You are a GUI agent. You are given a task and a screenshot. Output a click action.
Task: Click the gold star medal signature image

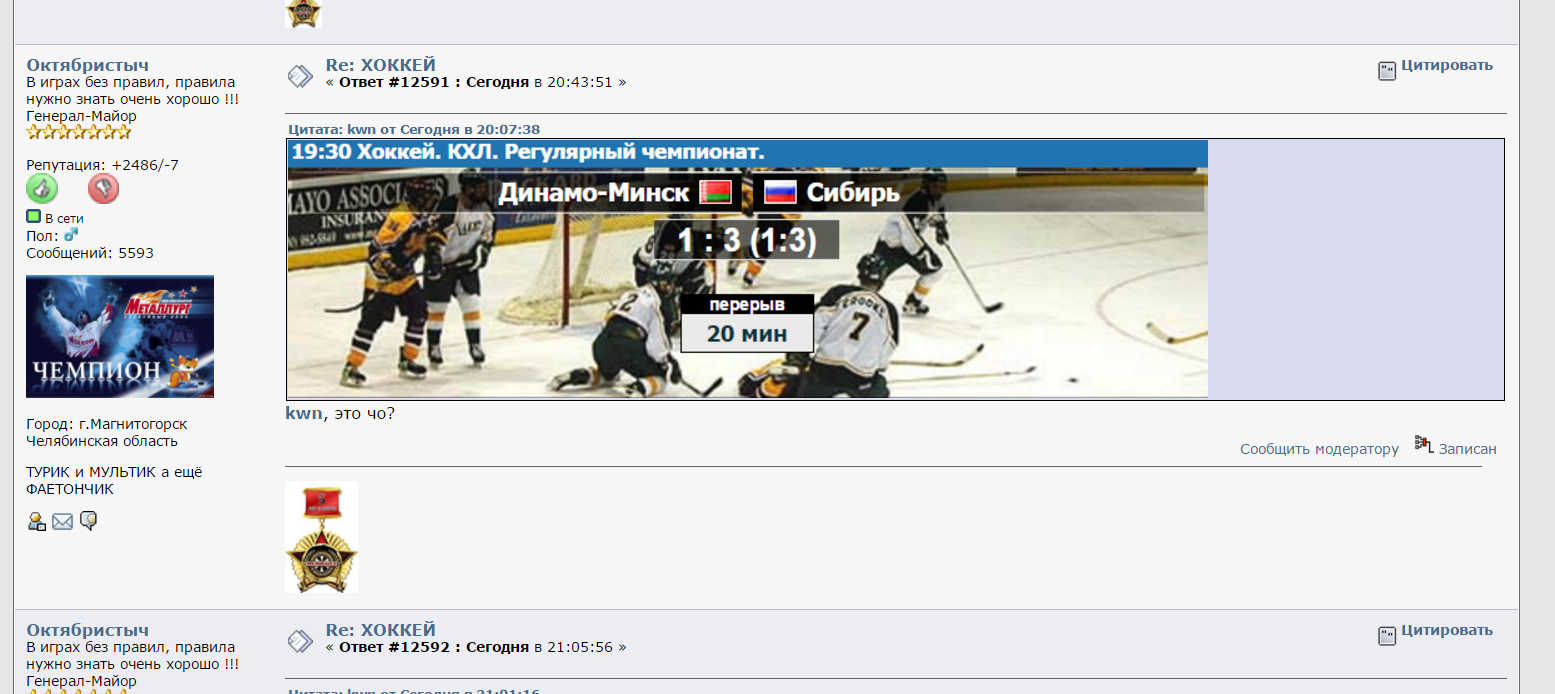tap(321, 537)
